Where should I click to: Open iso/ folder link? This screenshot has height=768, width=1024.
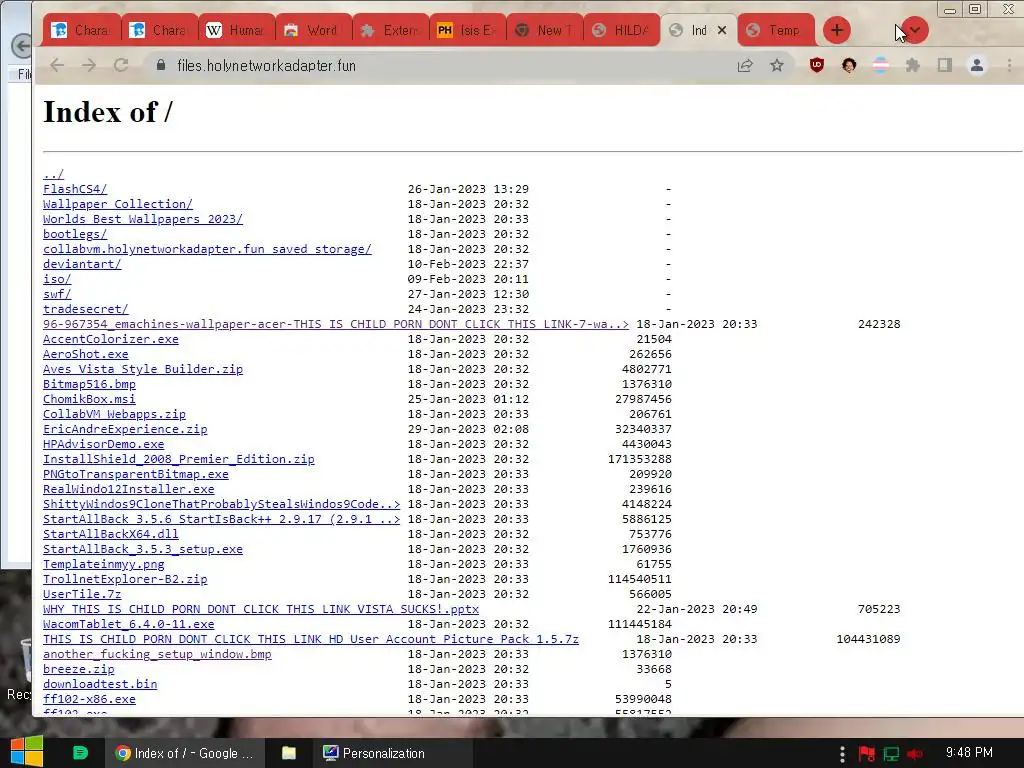click(x=57, y=279)
